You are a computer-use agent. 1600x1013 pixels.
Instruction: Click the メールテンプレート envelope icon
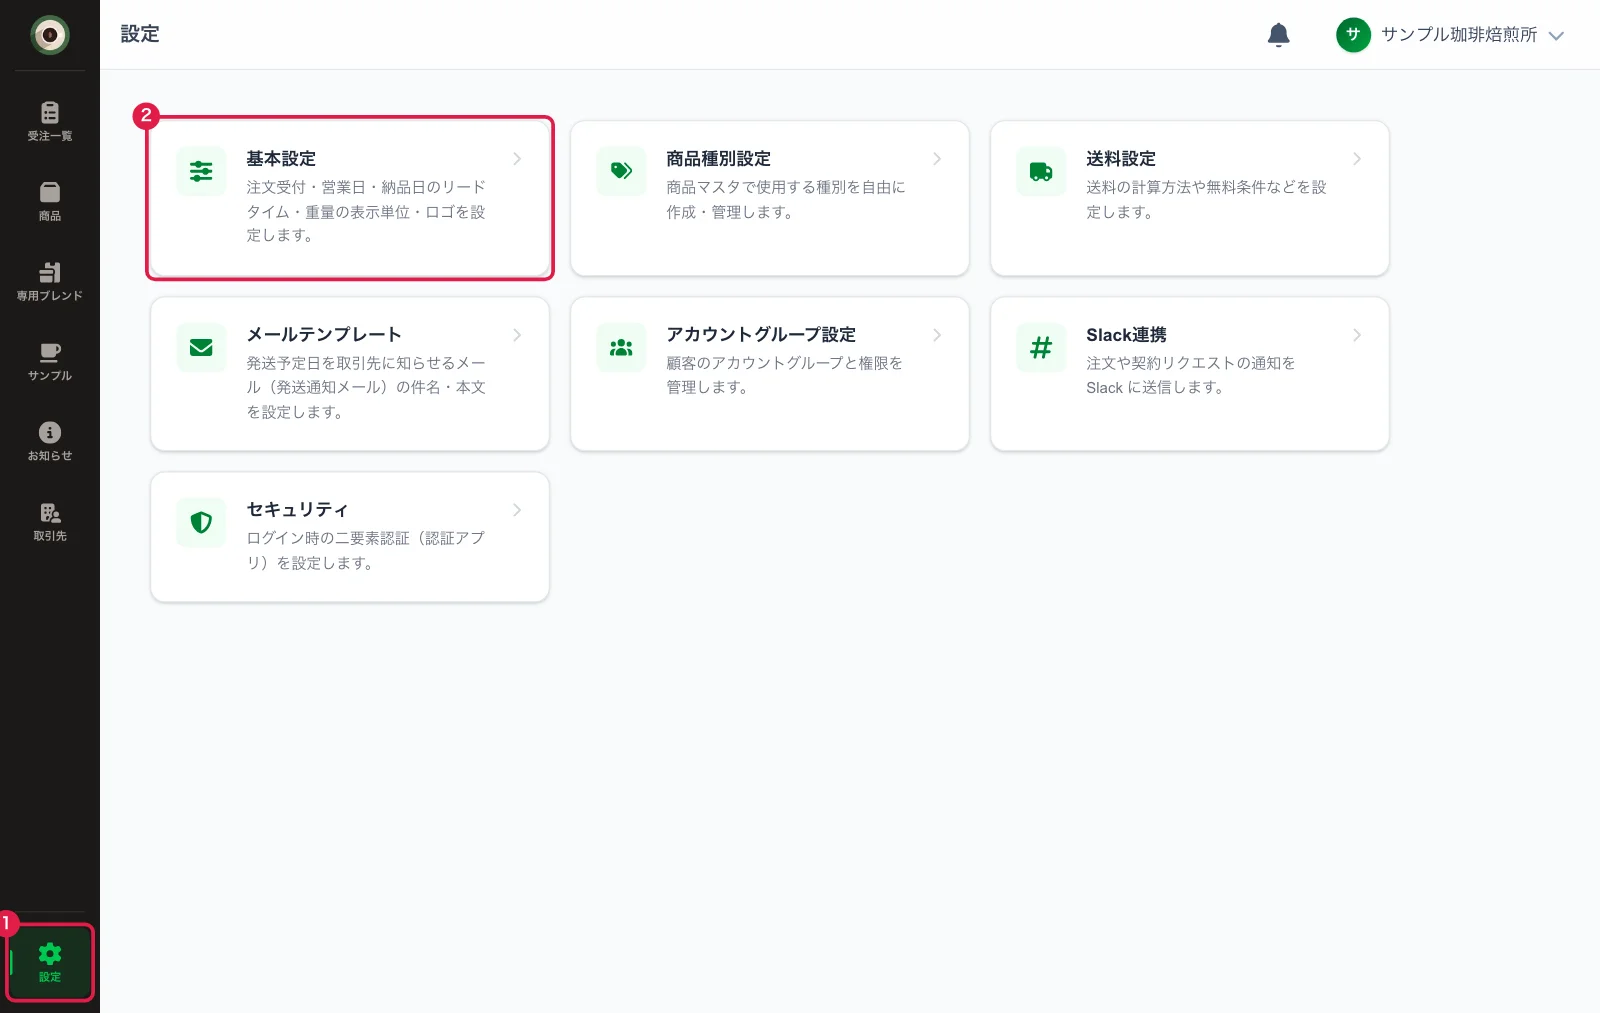[x=201, y=347]
